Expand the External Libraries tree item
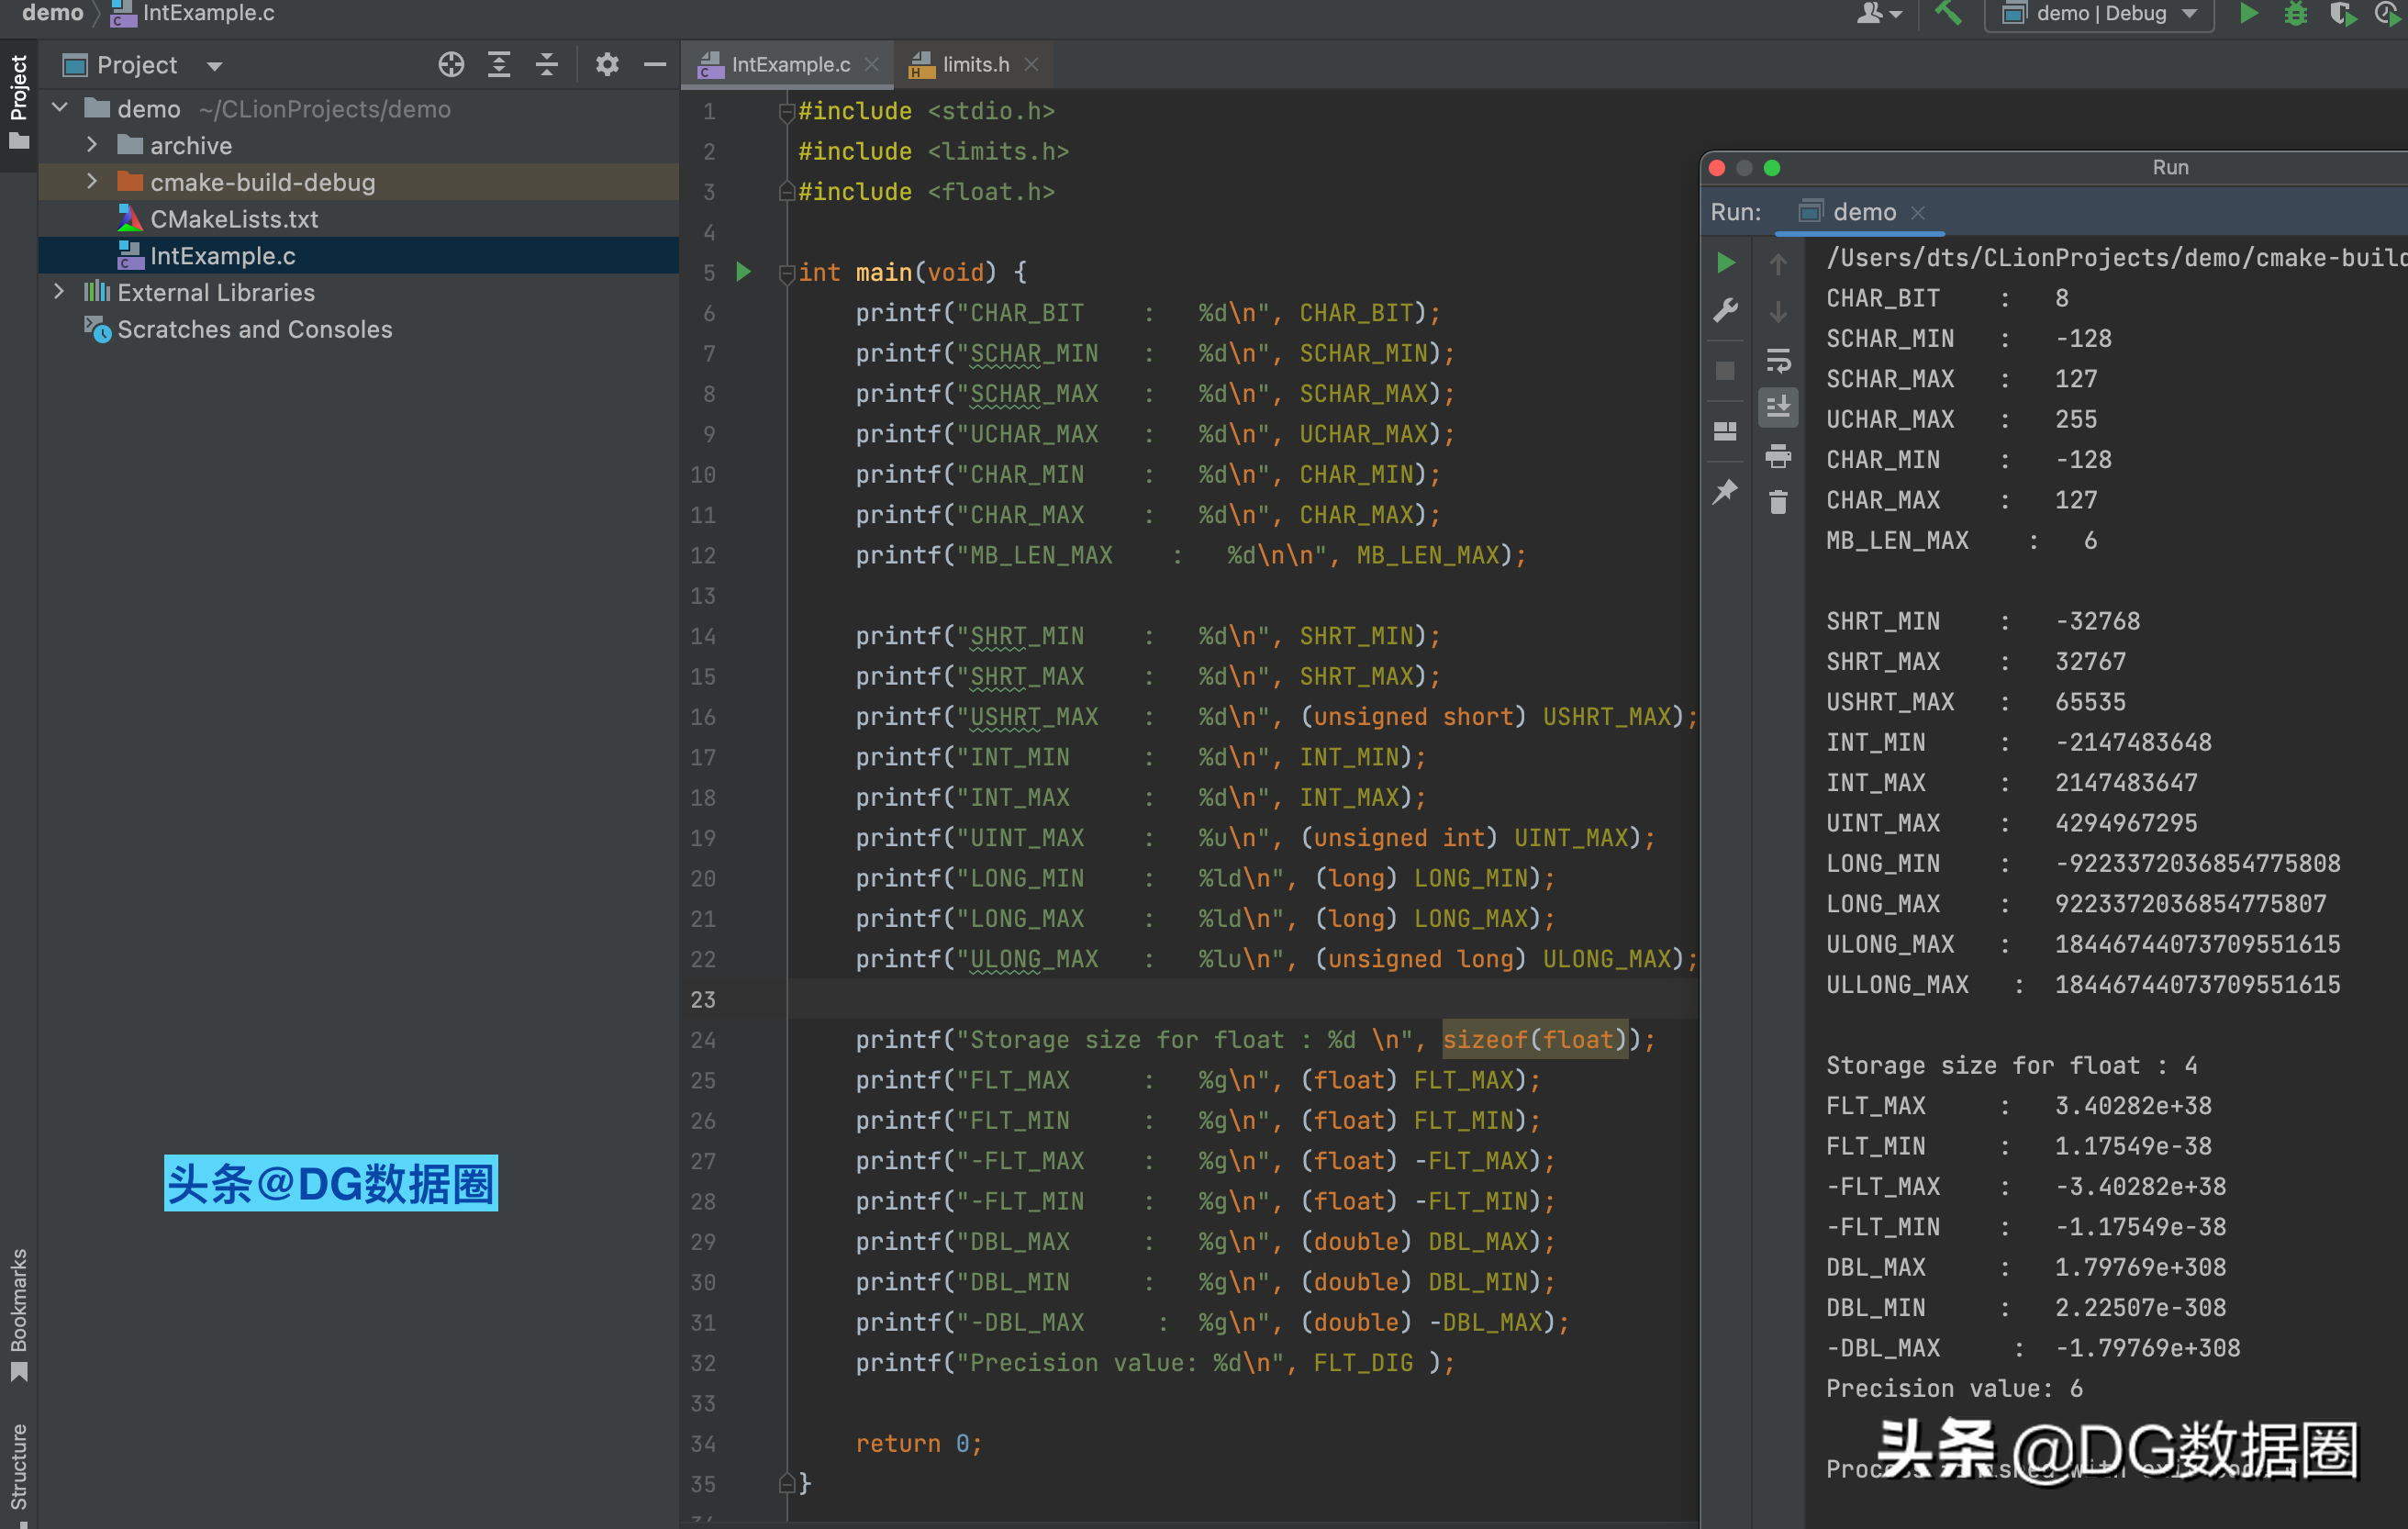 click(x=65, y=292)
